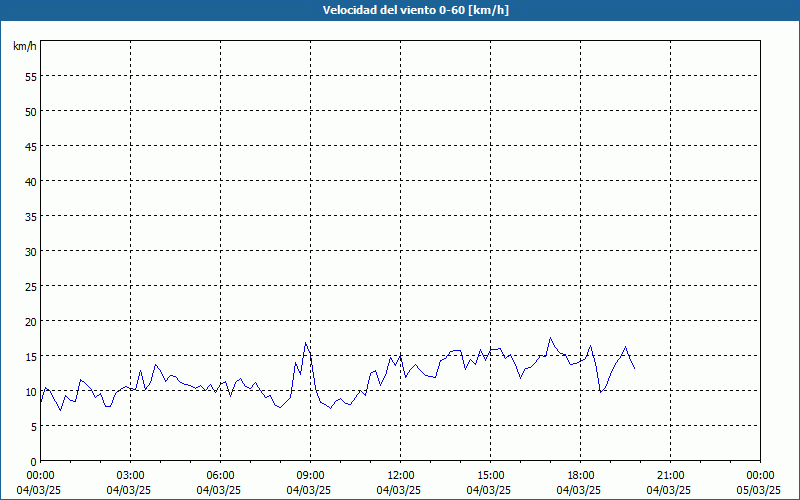Select the y-axis value "10"
This screenshot has width=800, height=500.
pos(31,391)
